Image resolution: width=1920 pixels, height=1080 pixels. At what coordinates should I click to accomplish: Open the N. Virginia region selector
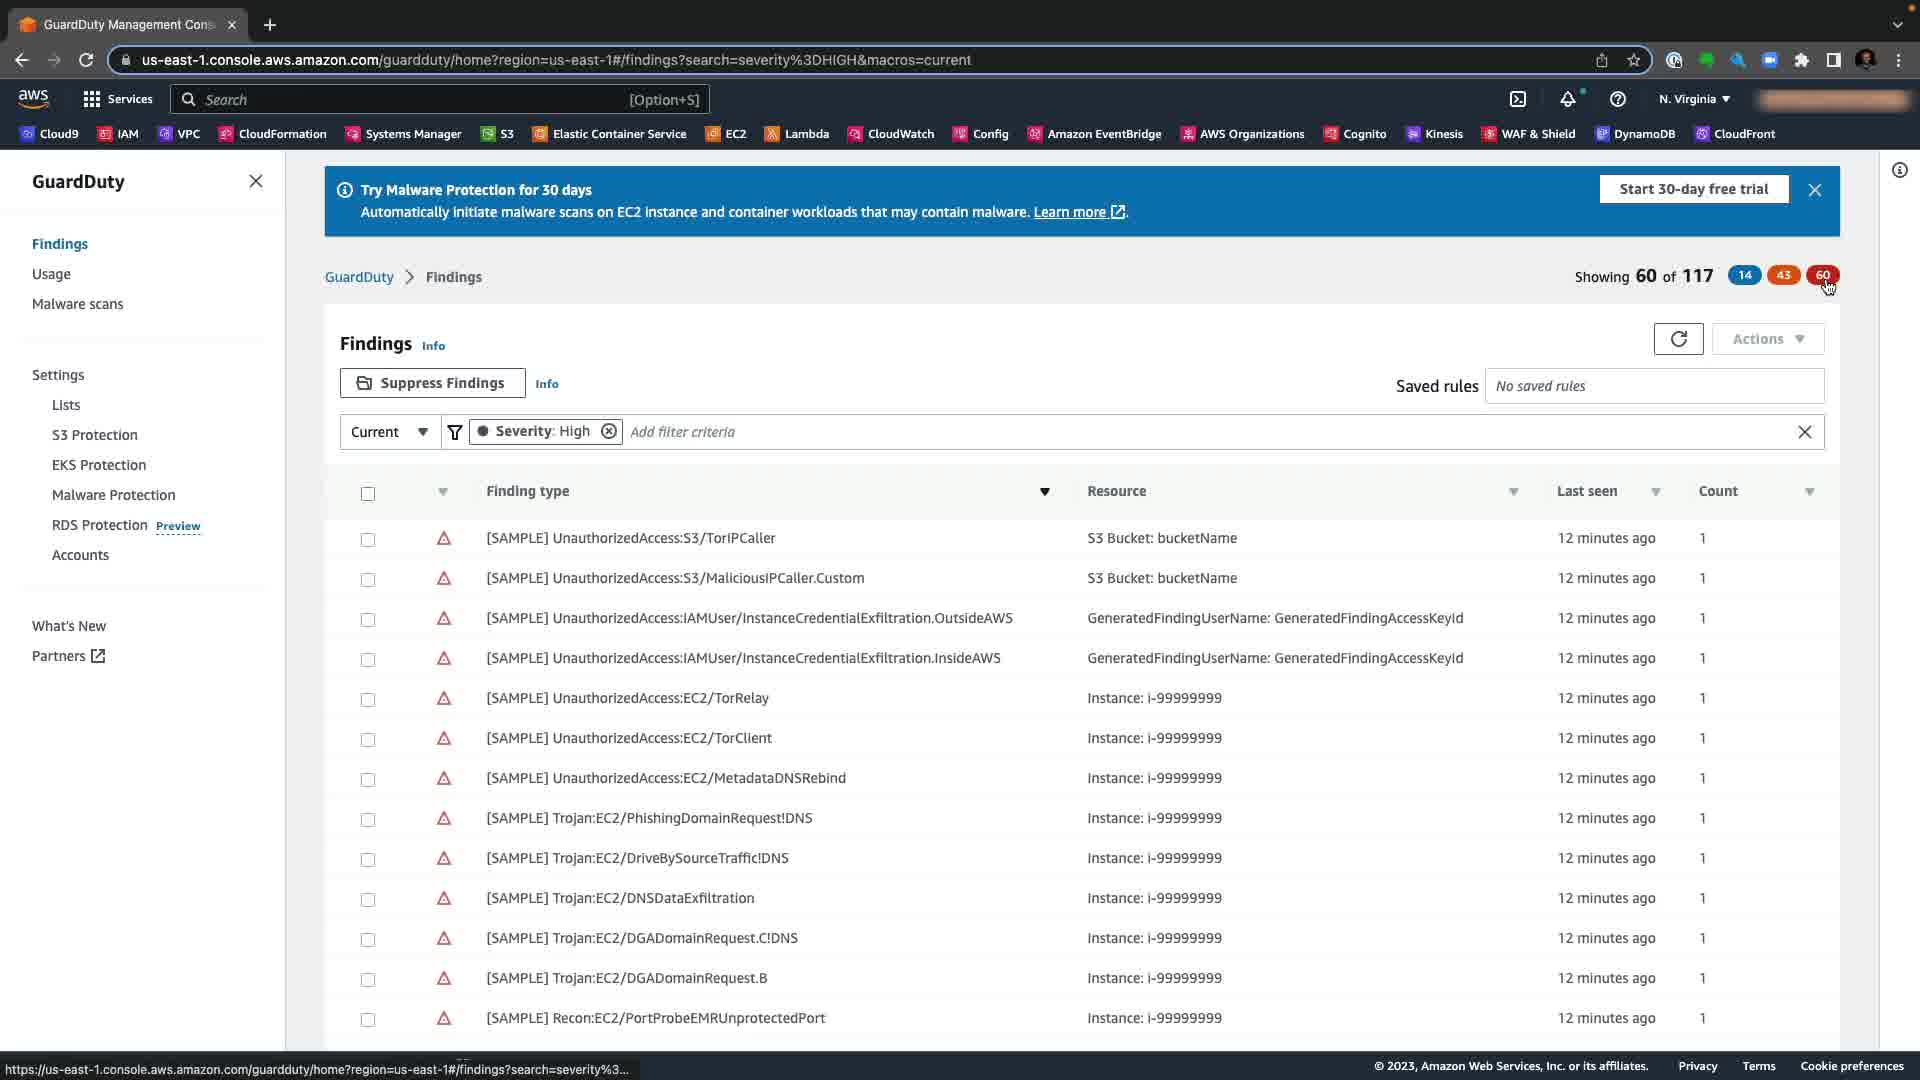1694,99
